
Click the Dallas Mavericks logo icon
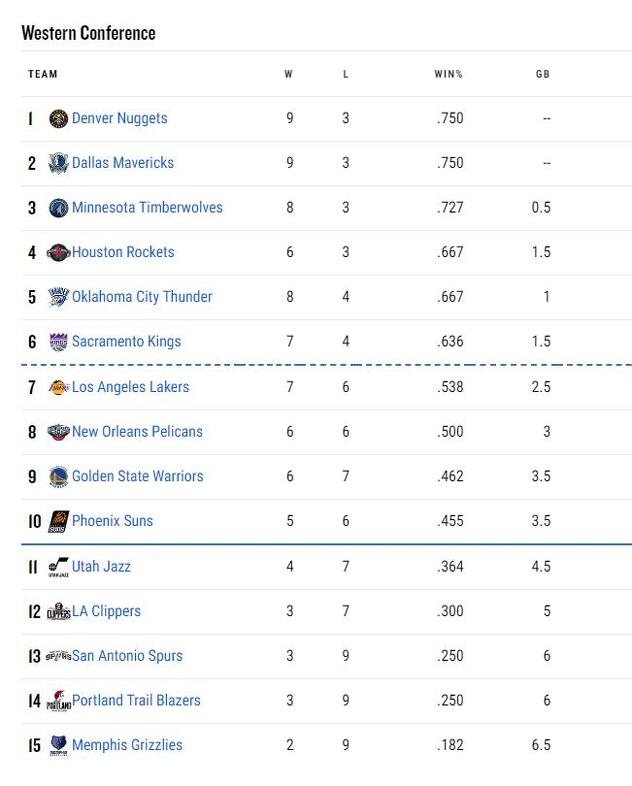(58, 163)
